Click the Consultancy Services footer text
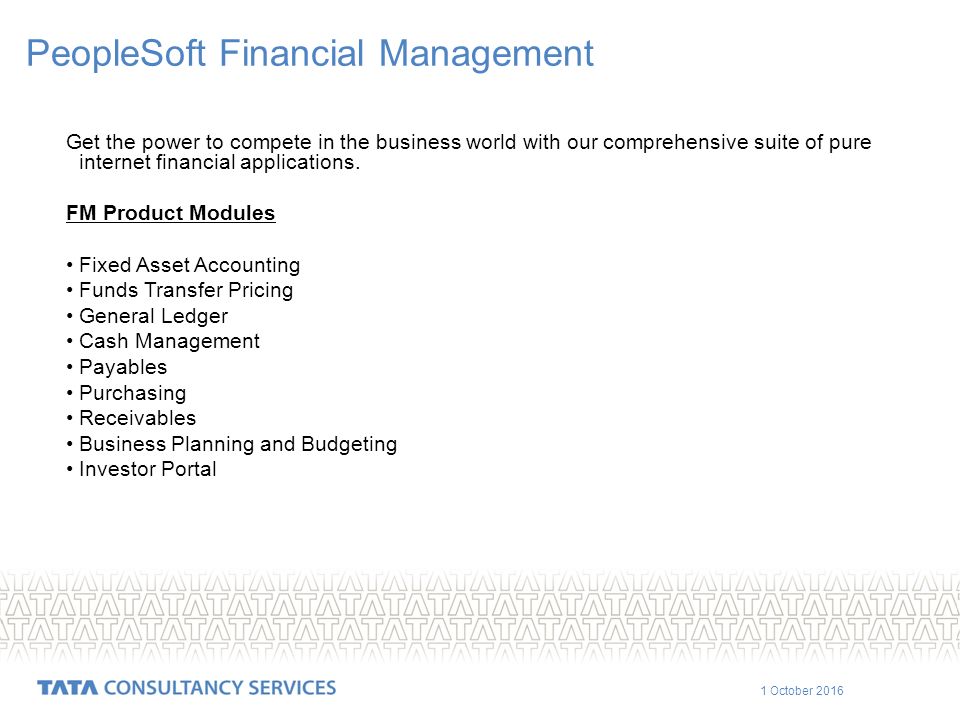Image resolution: width=960 pixels, height=720 pixels. pyautogui.click(x=220, y=688)
